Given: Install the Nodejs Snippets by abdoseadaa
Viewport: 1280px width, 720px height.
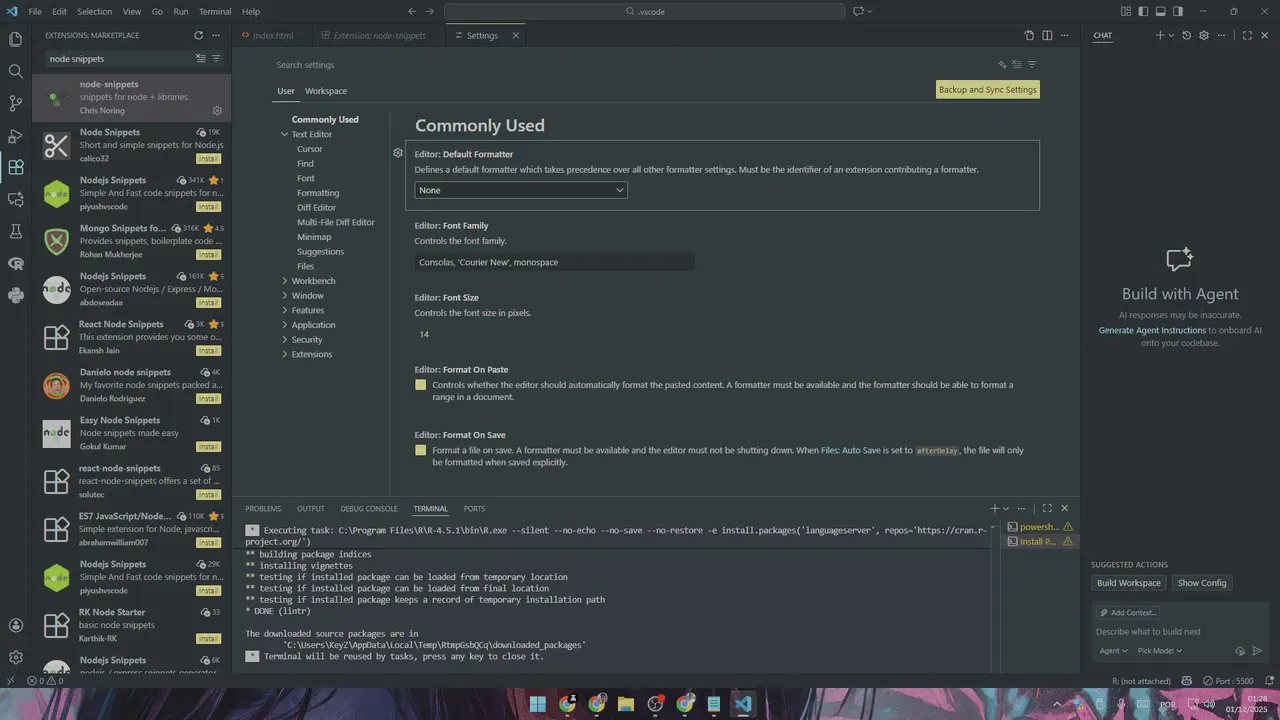Looking at the screenshot, I should click(208, 303).
